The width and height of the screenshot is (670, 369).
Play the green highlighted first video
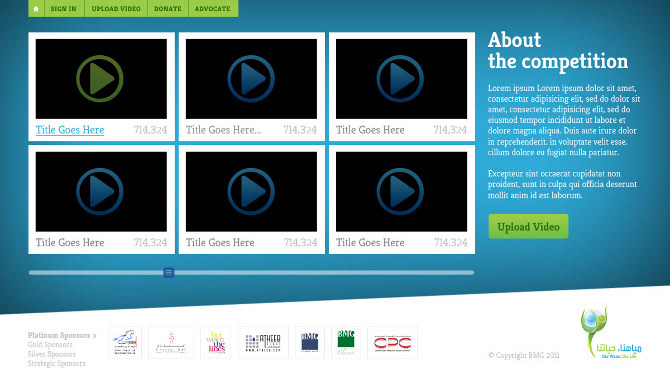(x=100, y=79)
